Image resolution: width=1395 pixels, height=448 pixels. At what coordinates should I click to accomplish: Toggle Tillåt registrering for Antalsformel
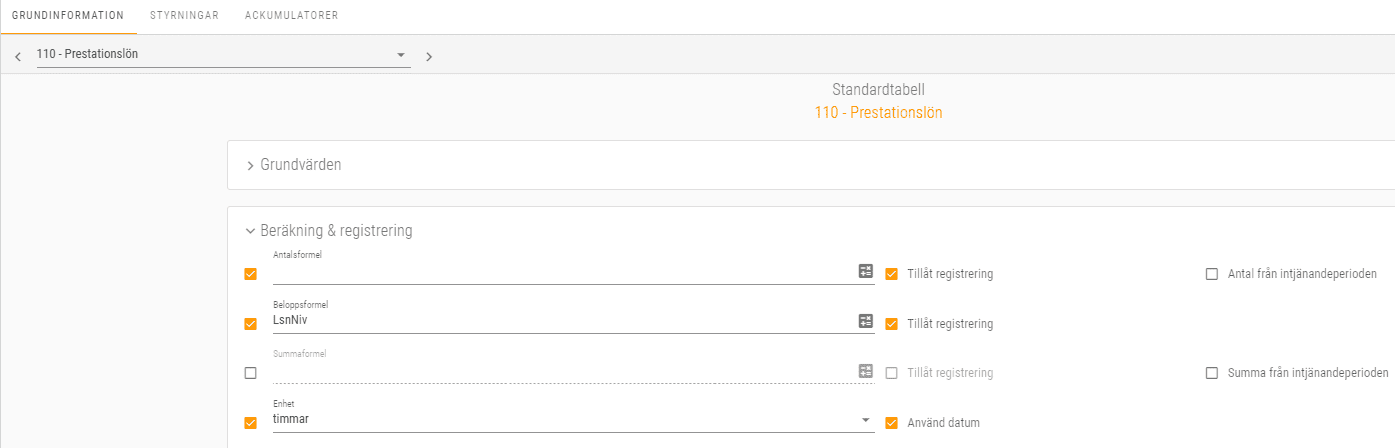point(891,274)
